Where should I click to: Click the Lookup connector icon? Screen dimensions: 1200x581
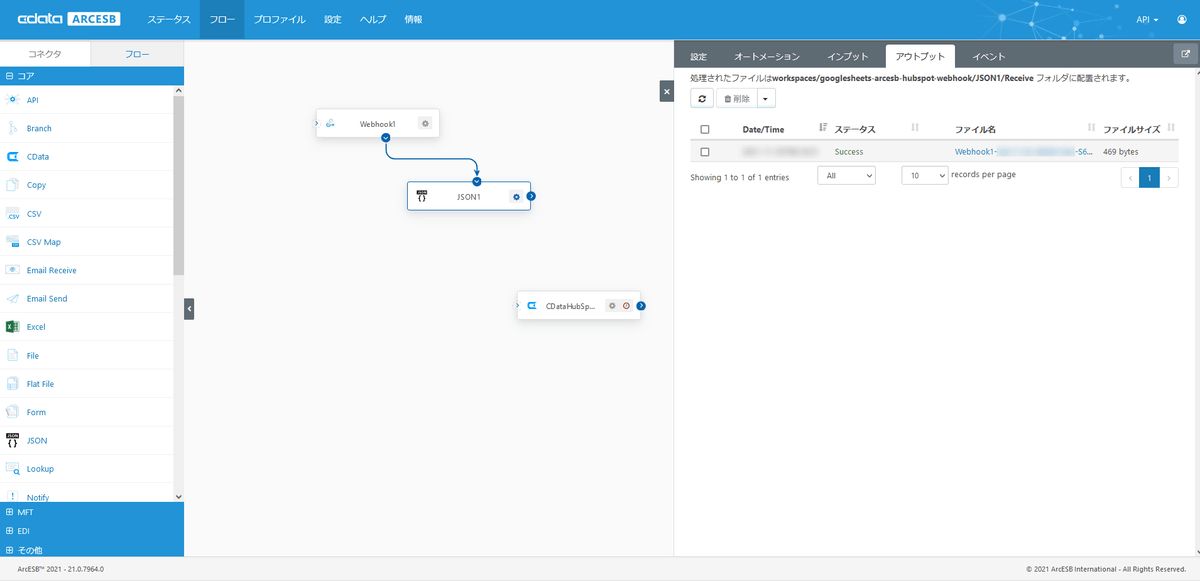(13, 469)
